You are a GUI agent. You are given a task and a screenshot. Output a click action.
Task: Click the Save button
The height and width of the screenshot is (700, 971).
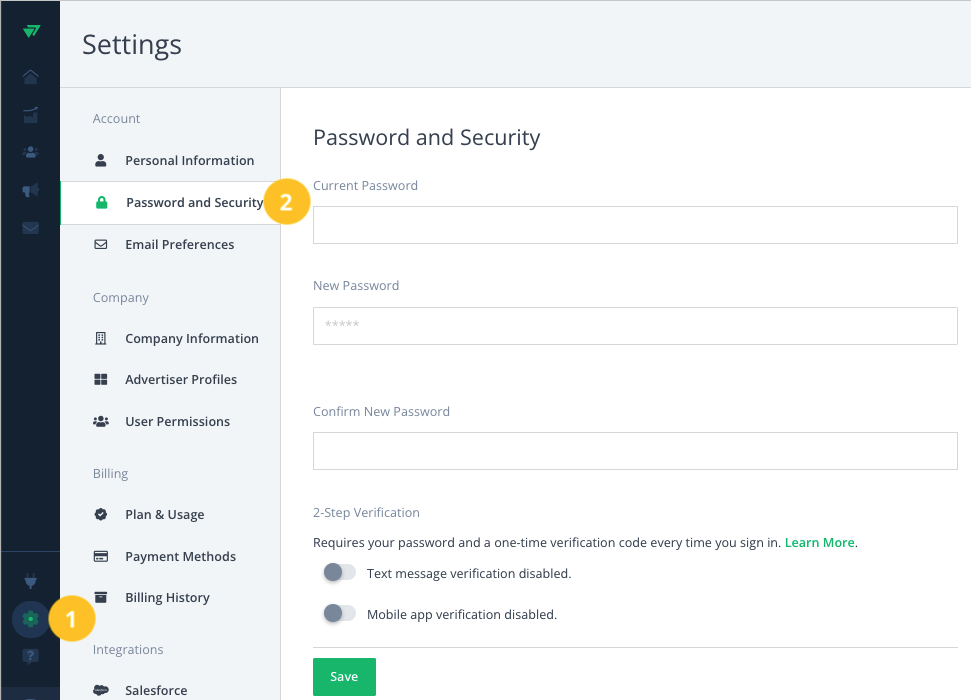coord(344,676)
